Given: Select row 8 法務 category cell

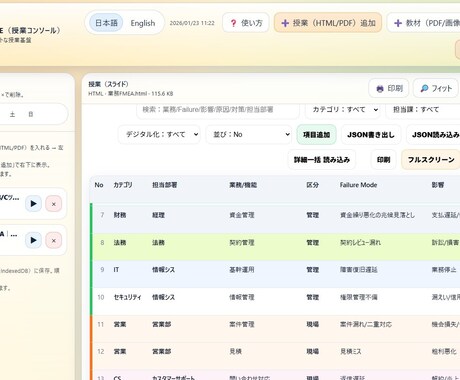Looking at the screenshot, I should [120, 243].
